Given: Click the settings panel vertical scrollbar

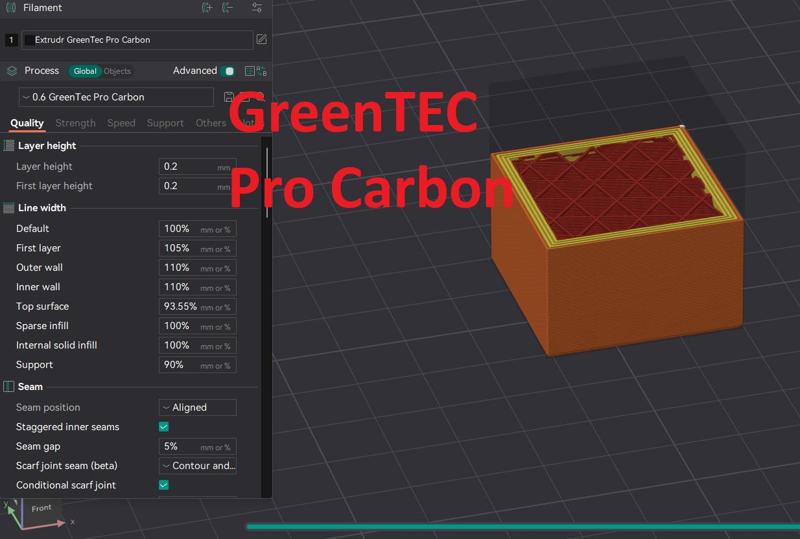Looking at the screenshot, I should 267,183.
